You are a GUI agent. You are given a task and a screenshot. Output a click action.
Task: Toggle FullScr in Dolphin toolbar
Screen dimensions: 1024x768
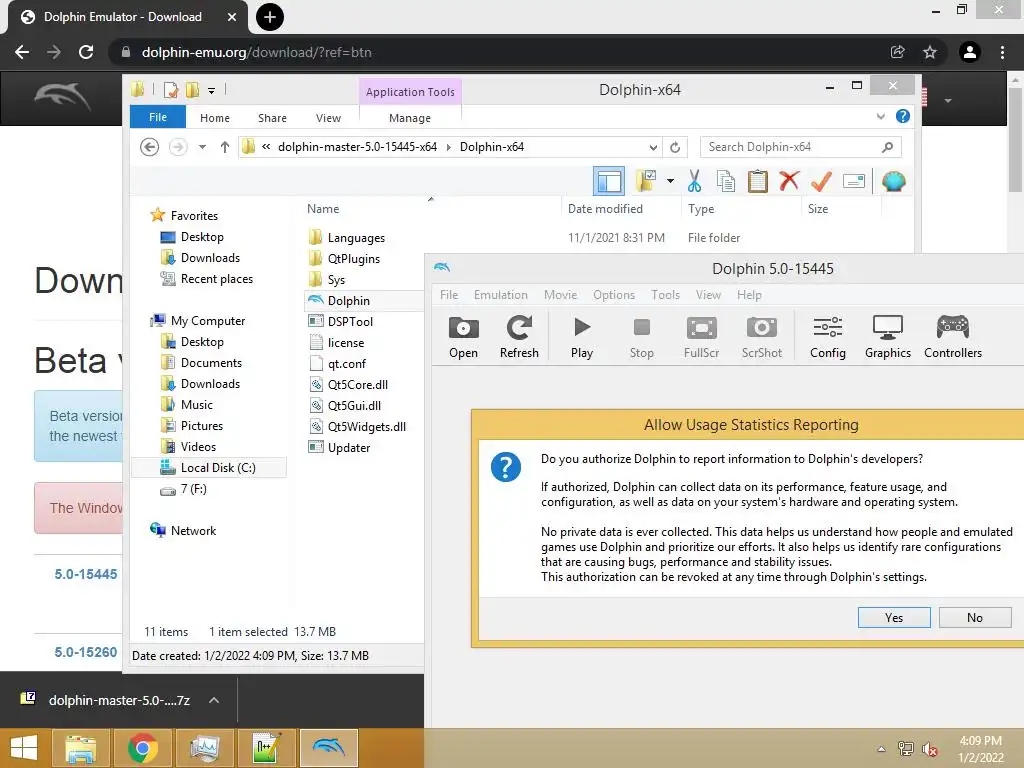tap(701, 336)
